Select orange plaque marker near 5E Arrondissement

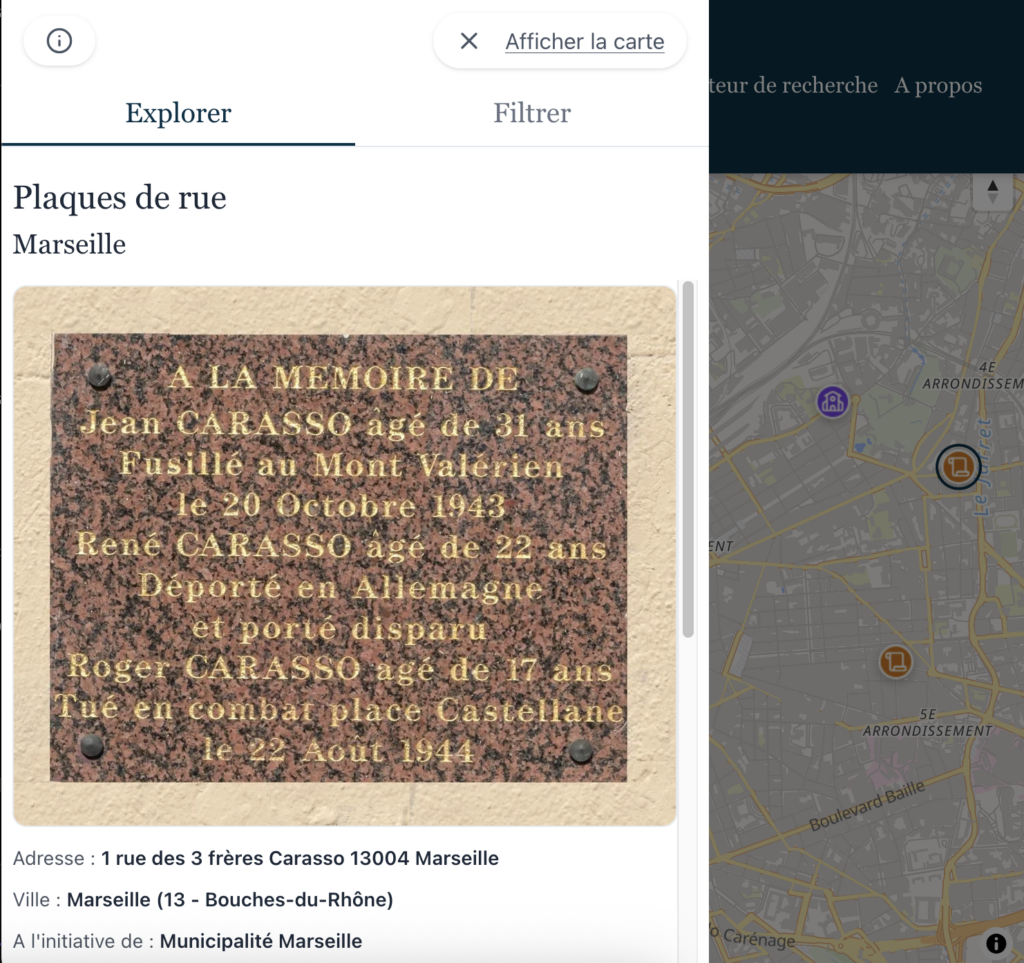click(895, 661)
